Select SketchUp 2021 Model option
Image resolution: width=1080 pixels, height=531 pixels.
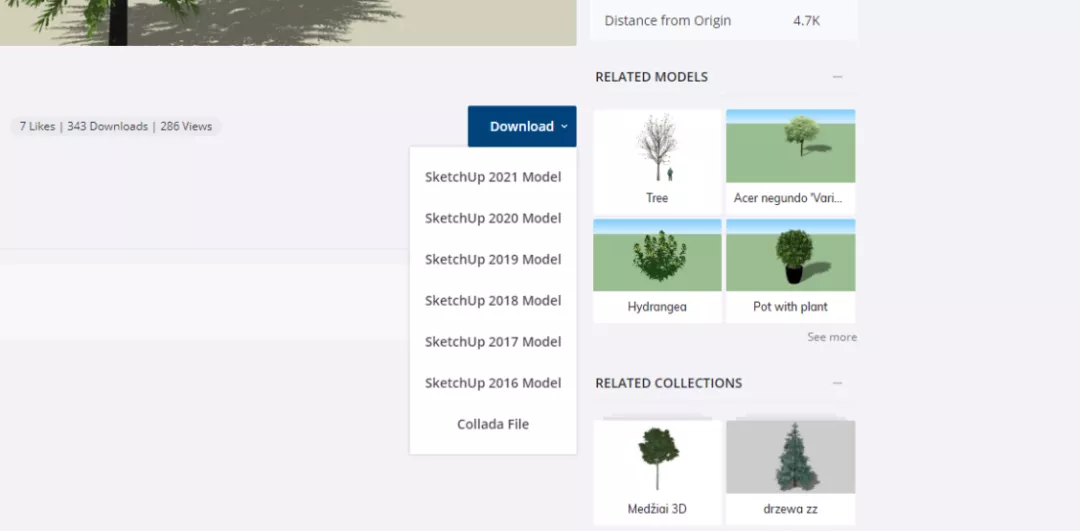[493, 177]
